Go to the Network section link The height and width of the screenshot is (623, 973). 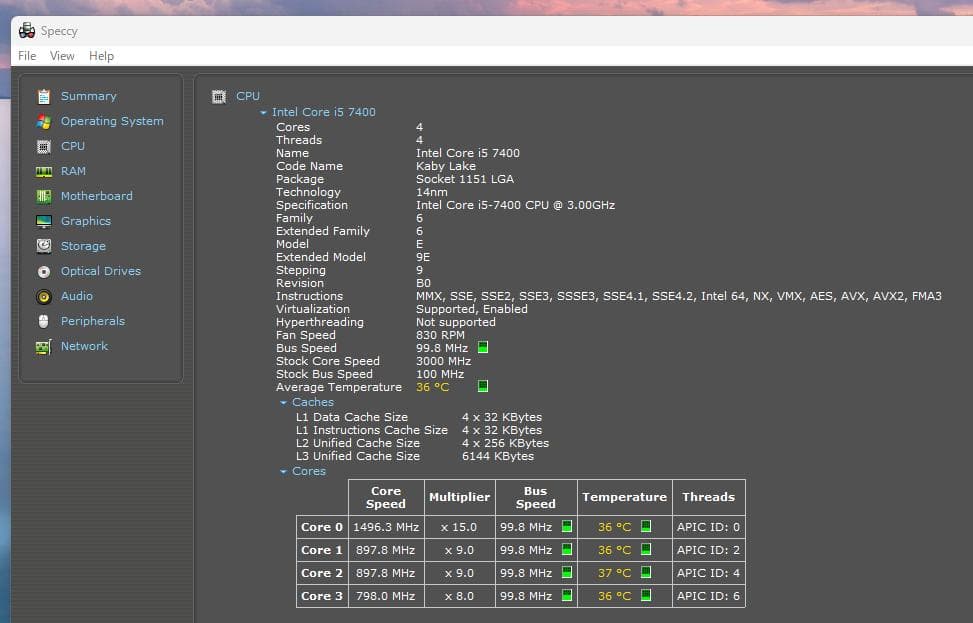(x=84, y=346)
